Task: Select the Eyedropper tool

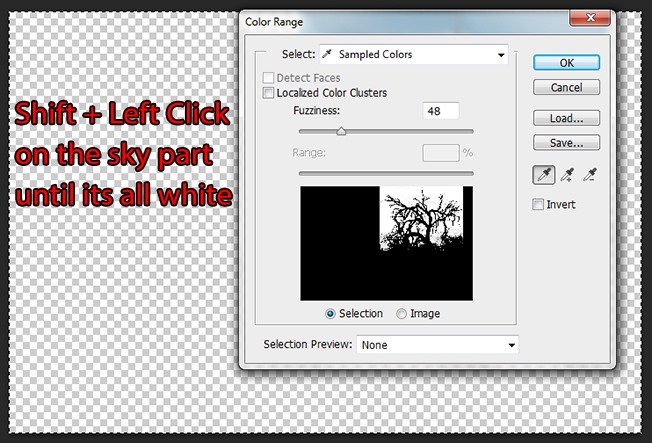Action: point(544,175)
